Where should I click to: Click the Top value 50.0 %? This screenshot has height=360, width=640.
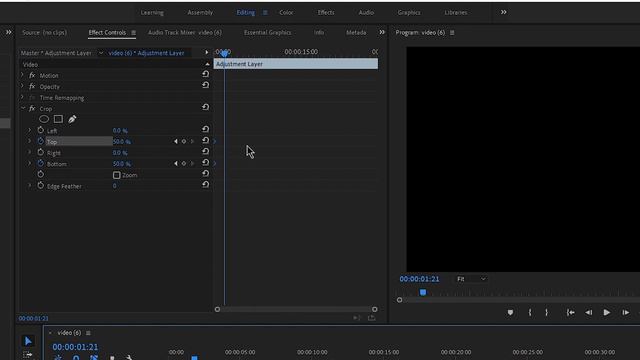point(122,142)
